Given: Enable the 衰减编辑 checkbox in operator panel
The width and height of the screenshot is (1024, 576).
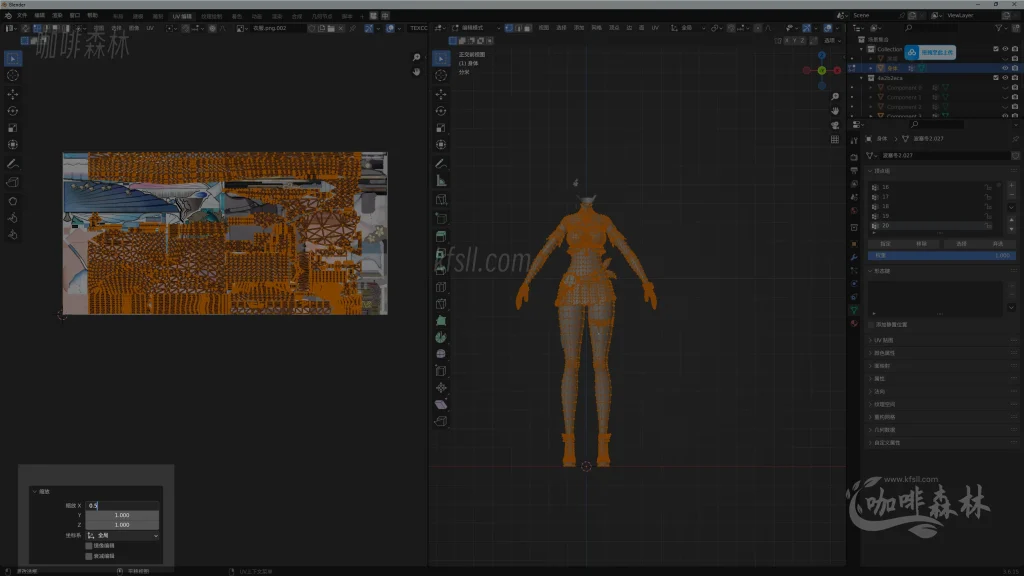Looking at the screenshot, I should [89, 556].
